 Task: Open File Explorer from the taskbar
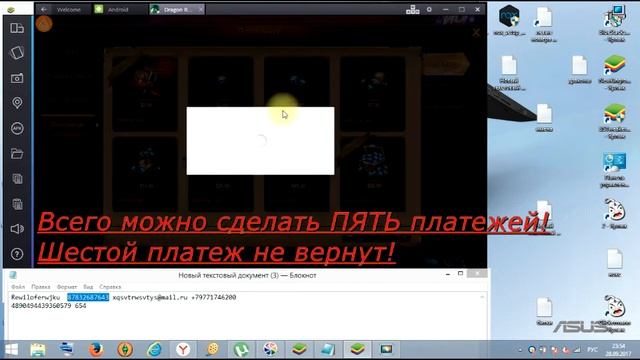[x=38, y=349]
